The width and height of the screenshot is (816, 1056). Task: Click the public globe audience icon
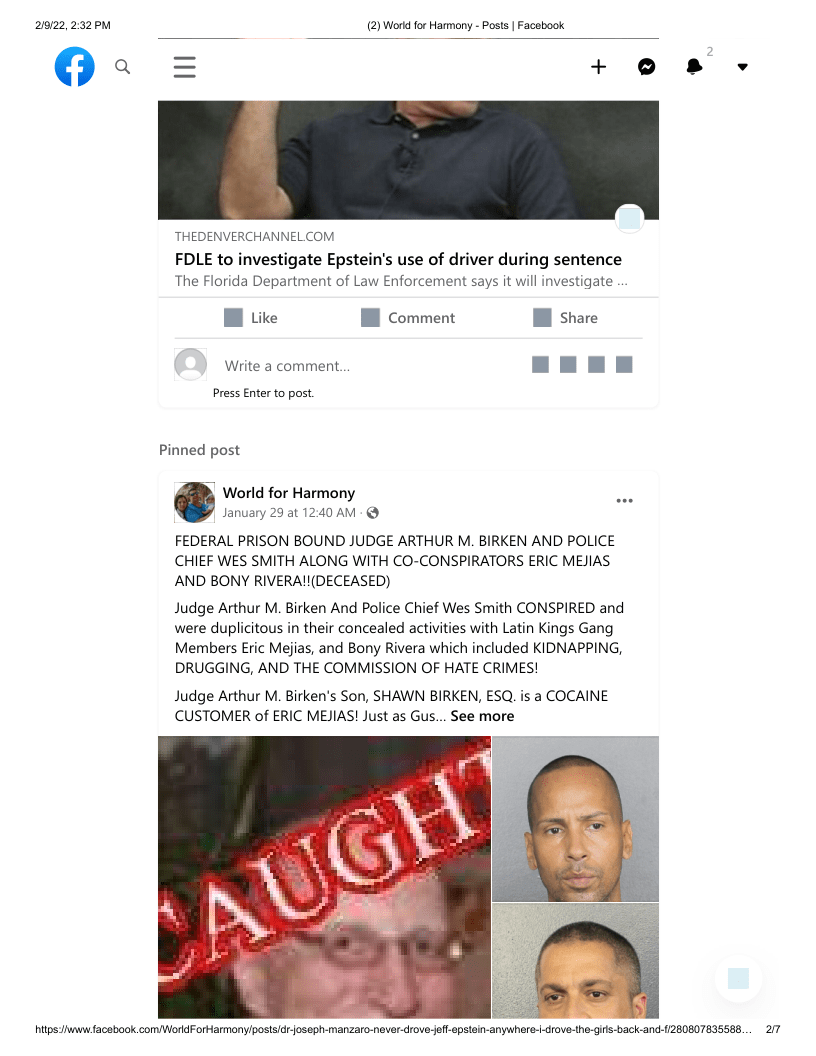click(372, 513)
